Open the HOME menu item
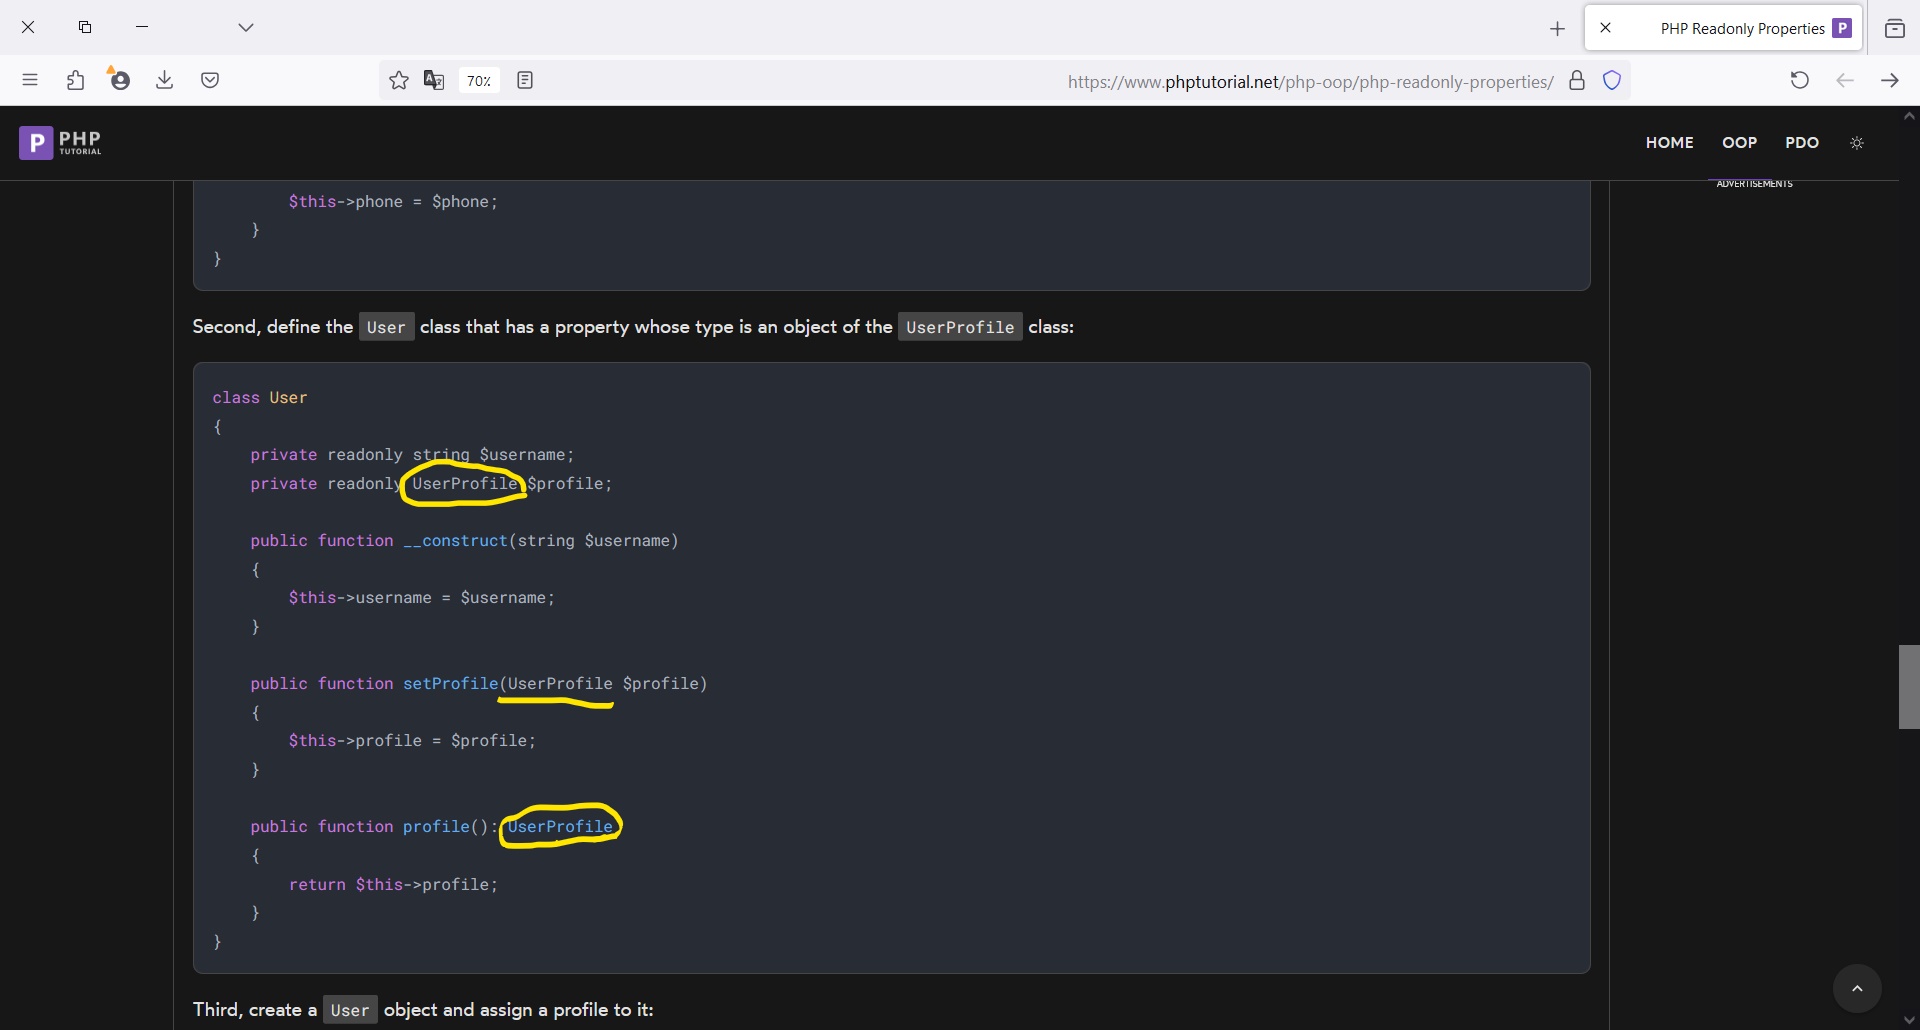 point(1669,143)
